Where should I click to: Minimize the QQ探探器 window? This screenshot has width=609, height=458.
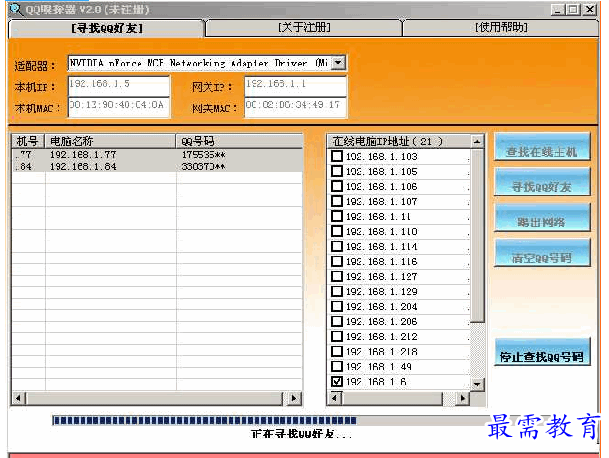558,9
